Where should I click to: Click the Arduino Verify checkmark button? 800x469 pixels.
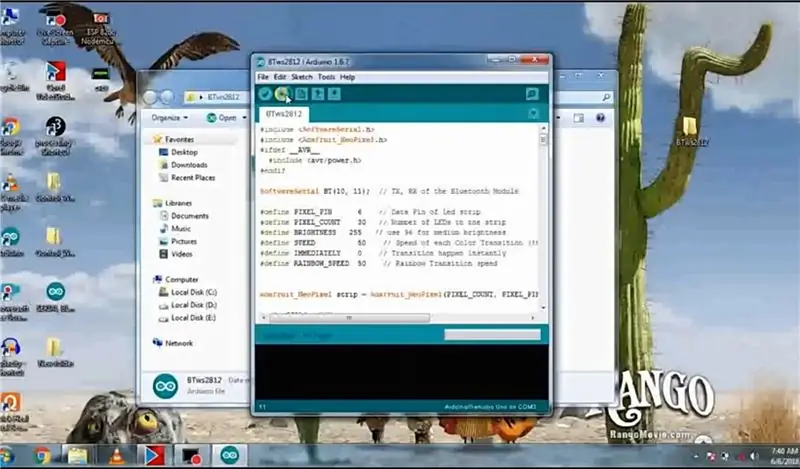click(x=265, y=94)
